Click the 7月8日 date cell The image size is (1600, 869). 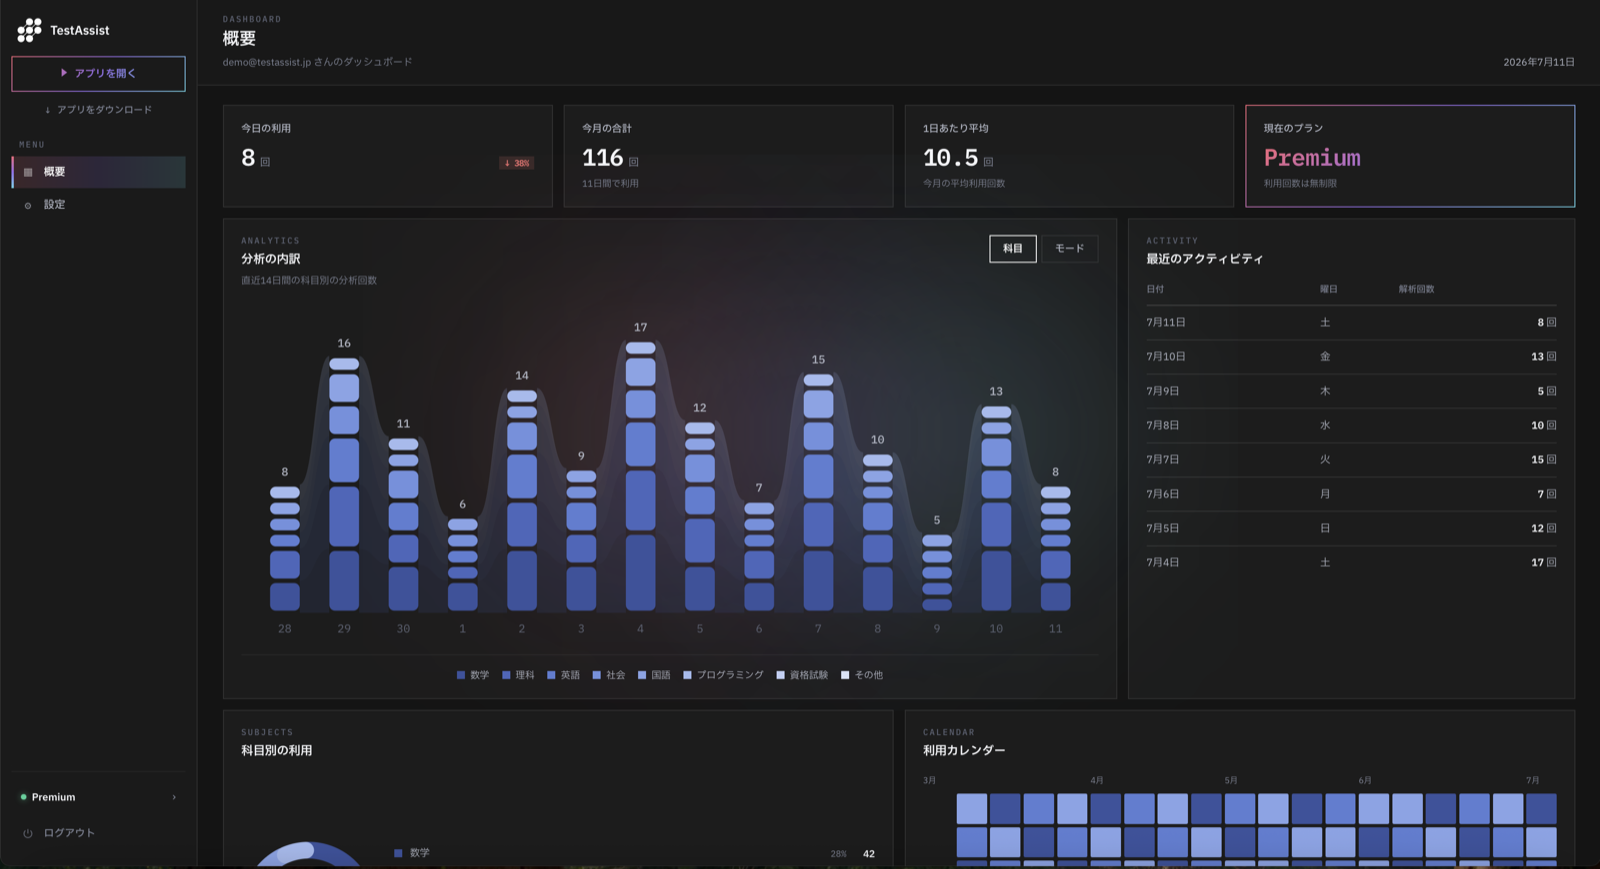(1163, 425)
